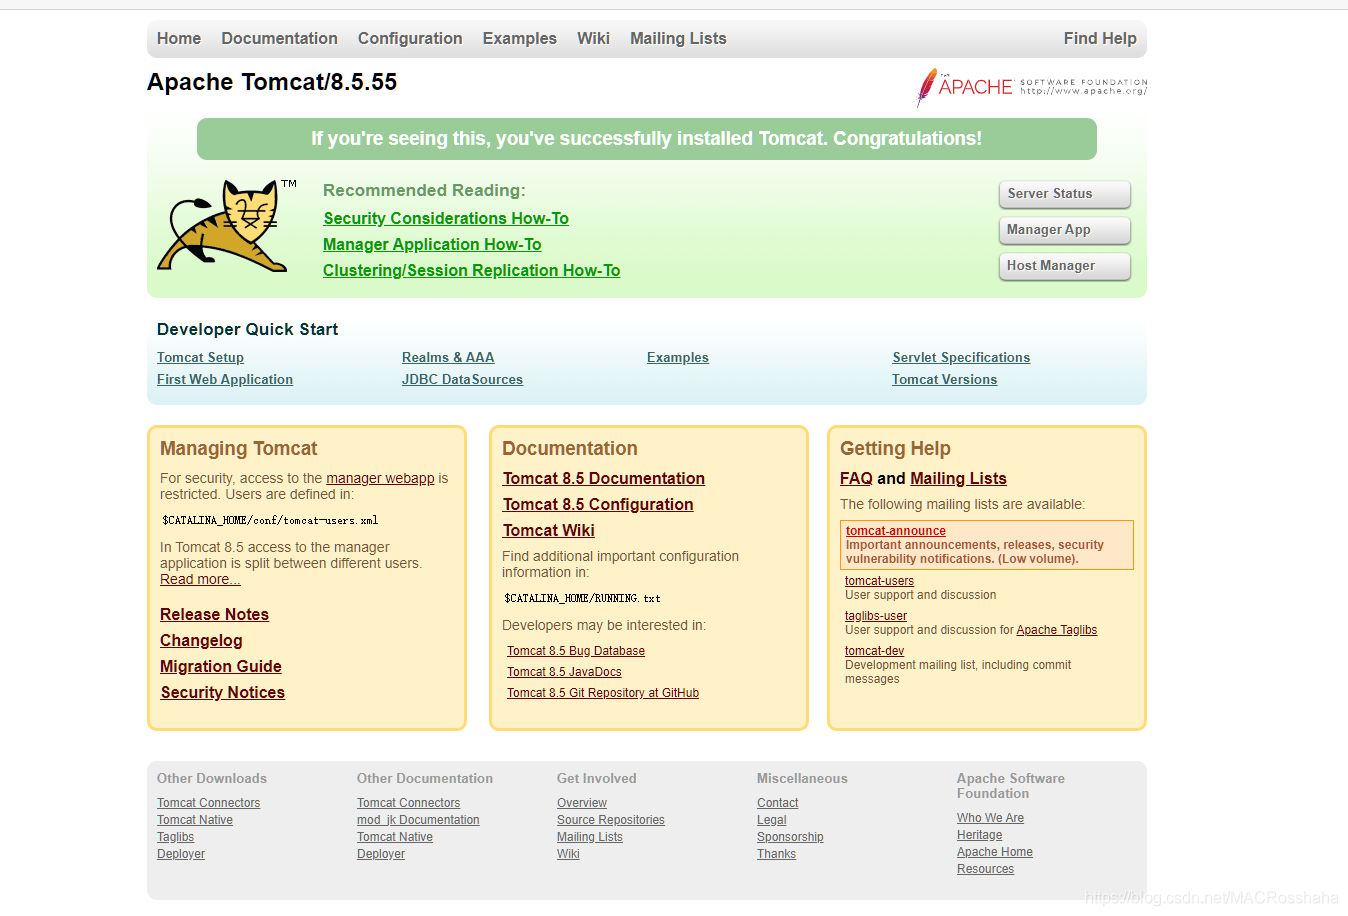Open Manager Application How-To link

pos(432,244)
